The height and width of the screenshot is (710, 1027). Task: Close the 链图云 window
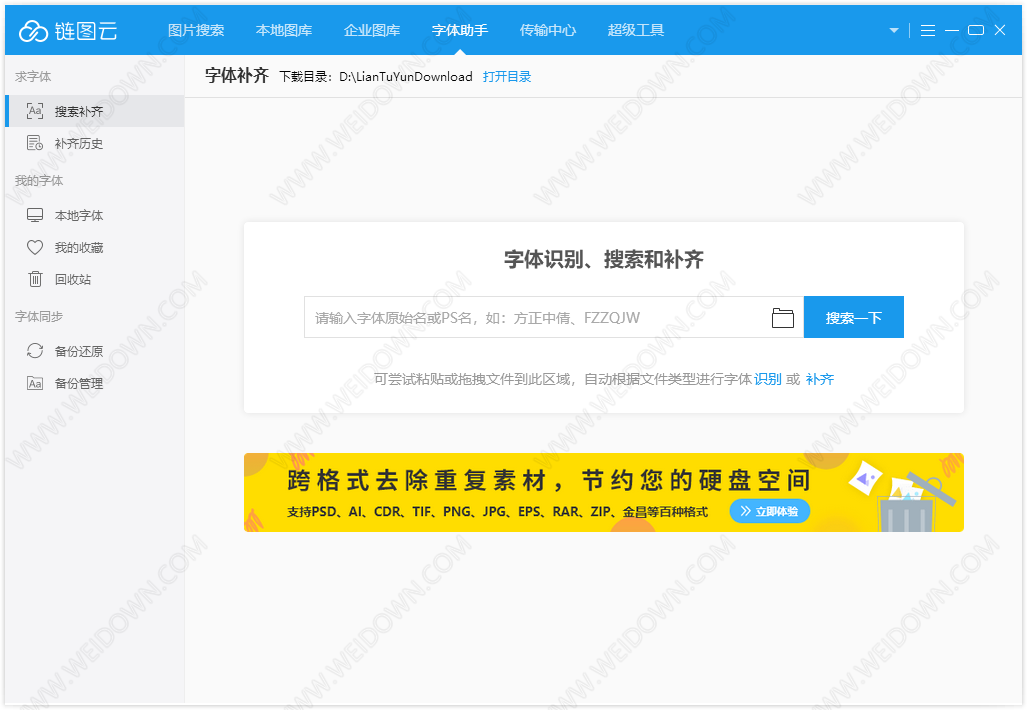click(999, 30)
